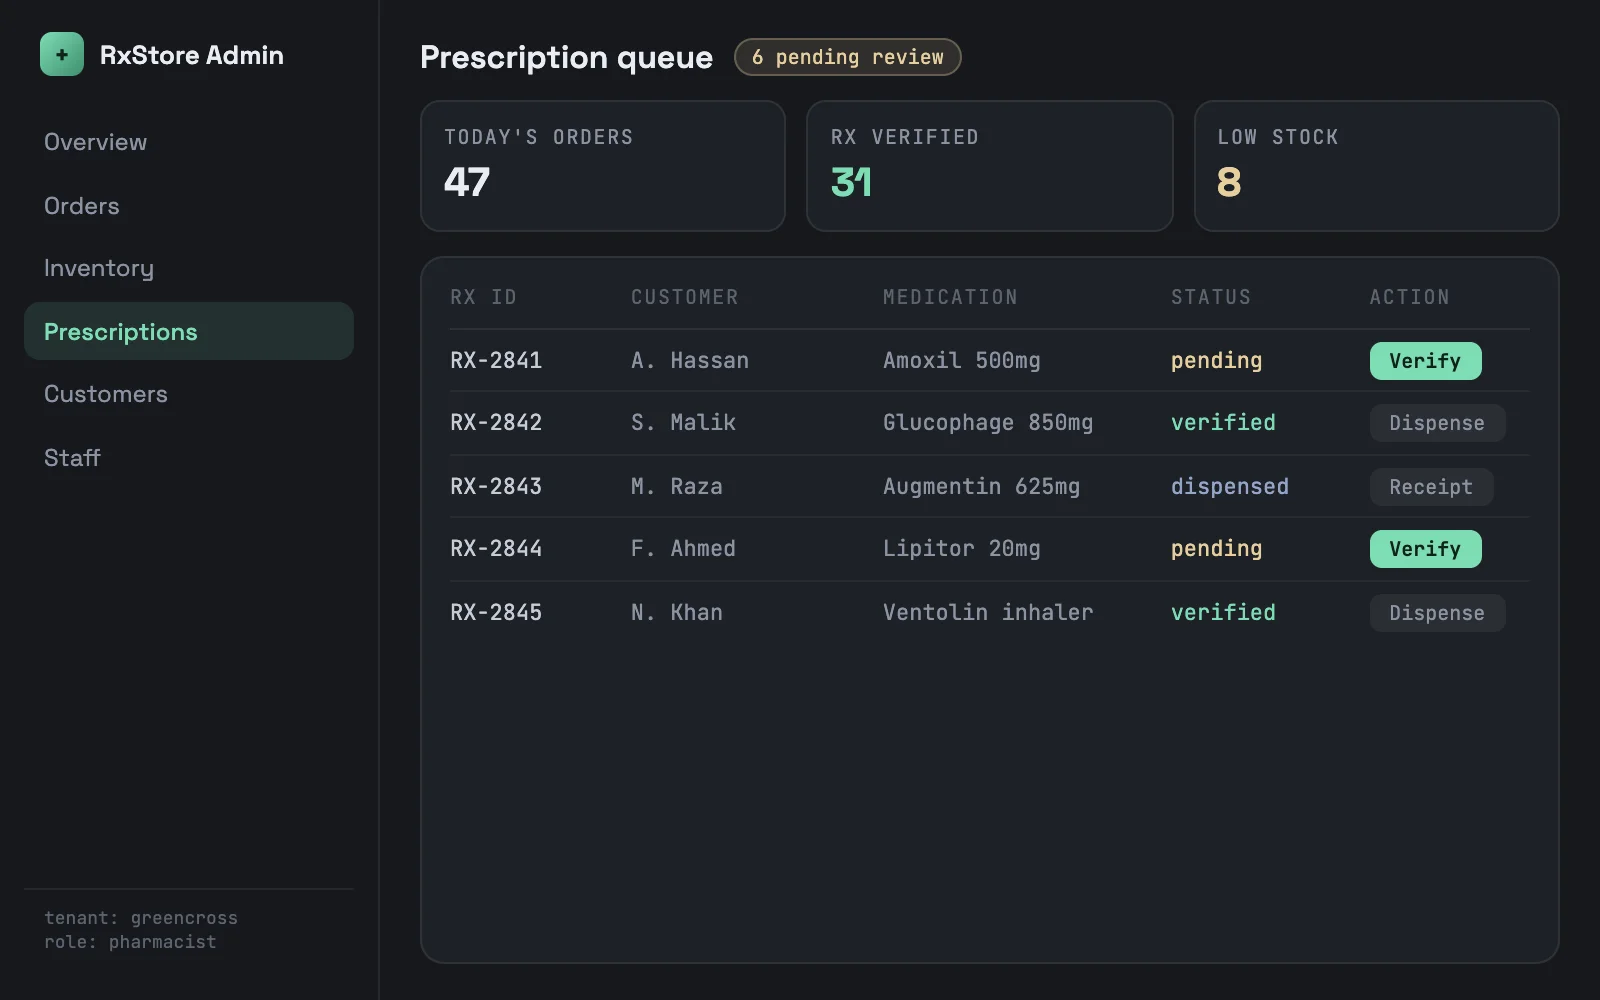The image size is (1600, 1000).
Task: Select the RX Verified stat card
Action: (x=990, y=166)
